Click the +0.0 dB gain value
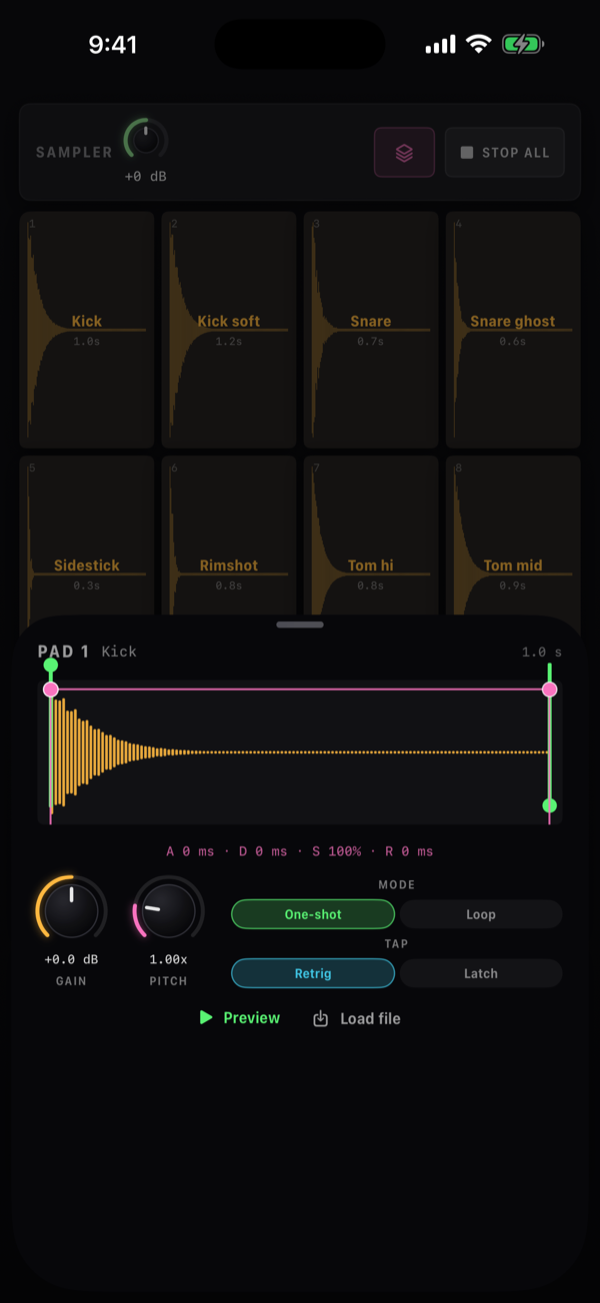This screenshot has height=1303, width=600. [x=71, y=960]
